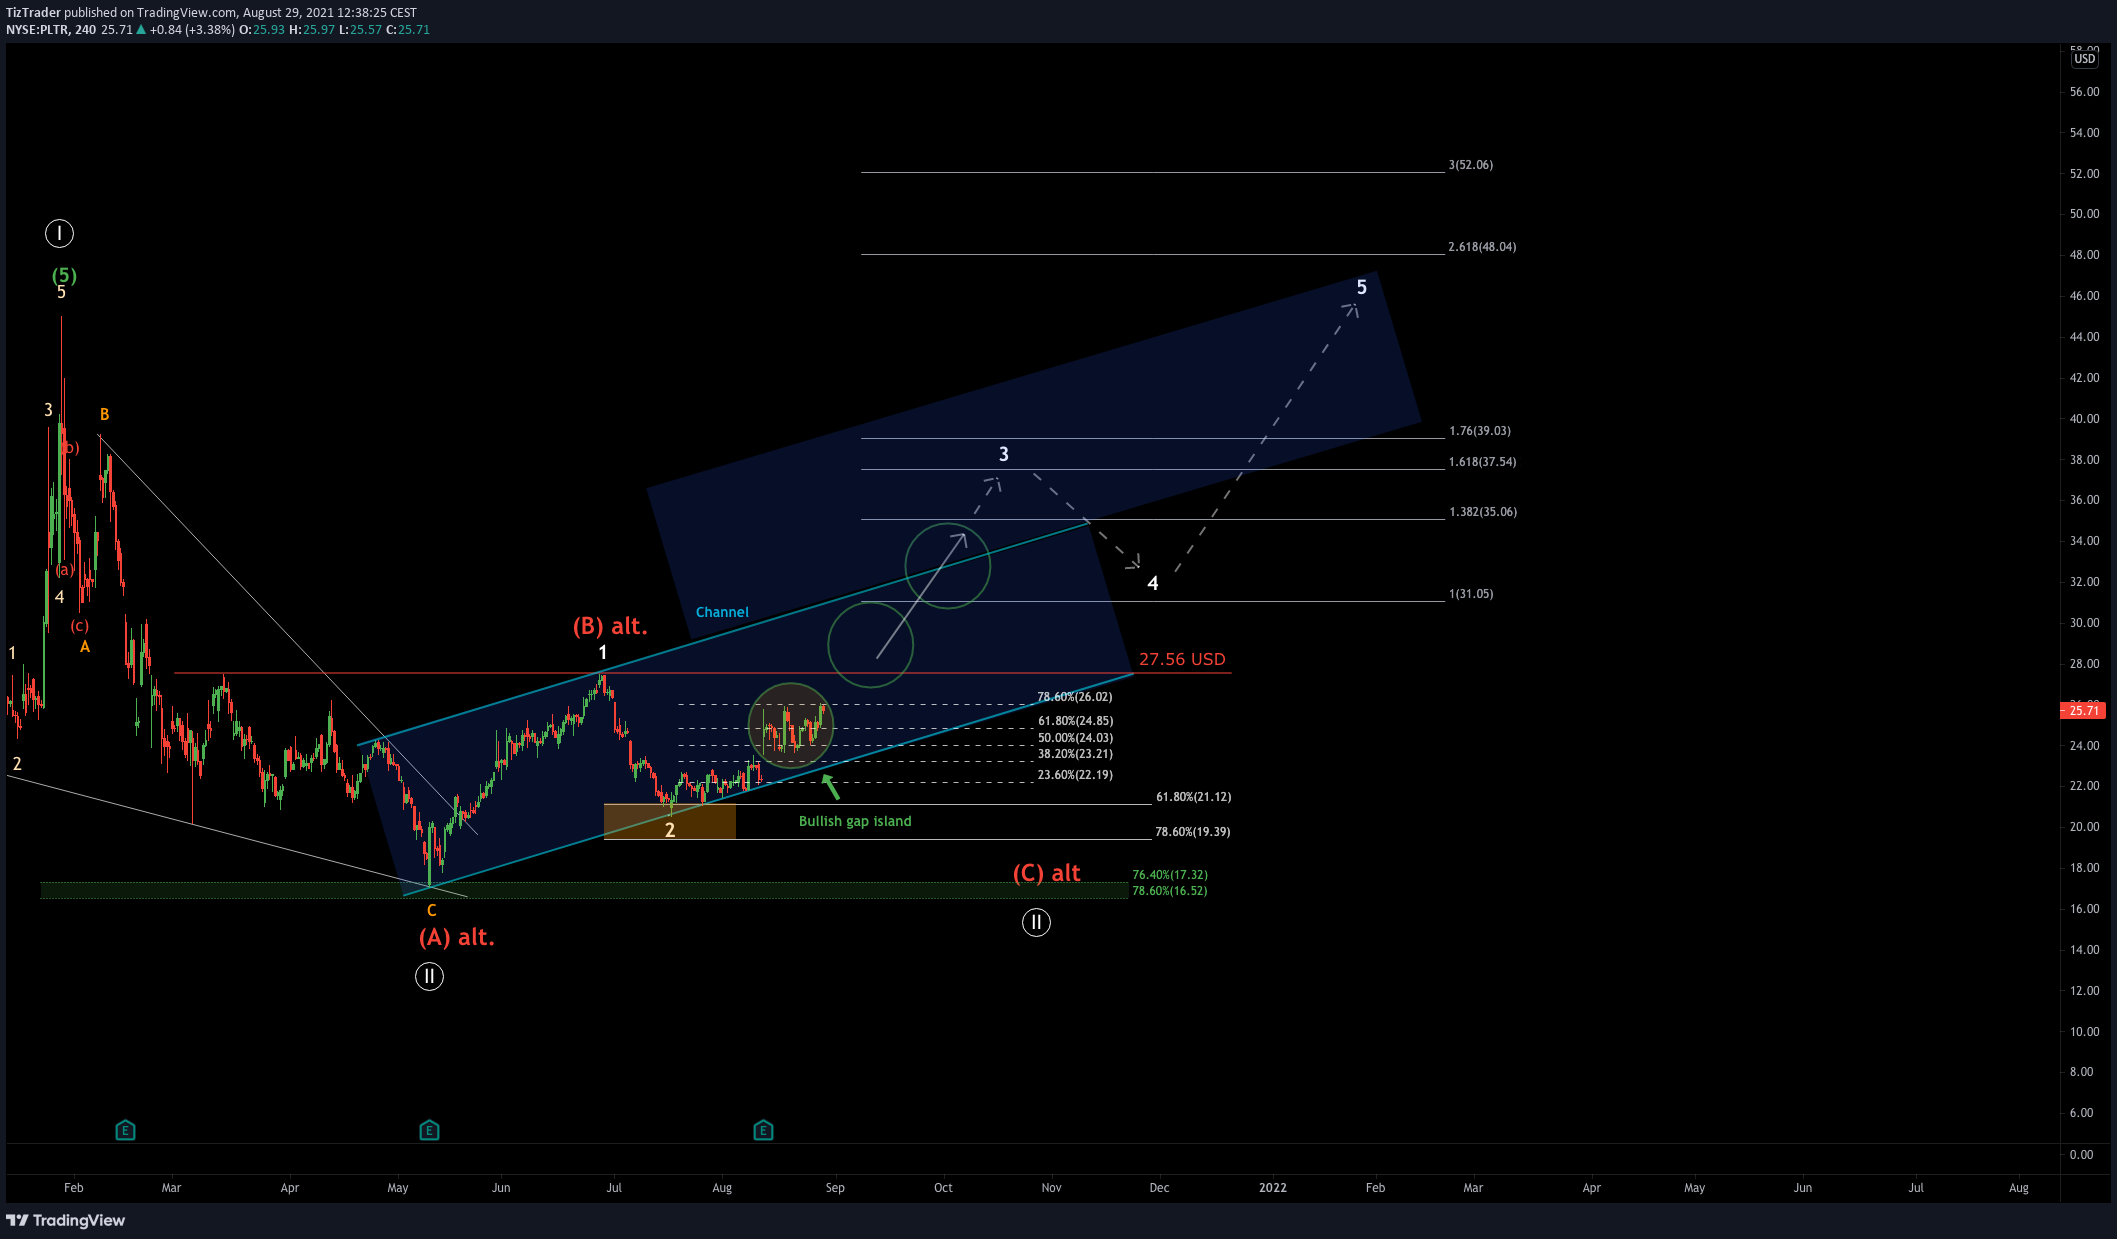The height and width of the screenshot is (1239, 2117).
Task: Click the '23.60%(22.19)' retracement label
Action: coord(1075,775)
